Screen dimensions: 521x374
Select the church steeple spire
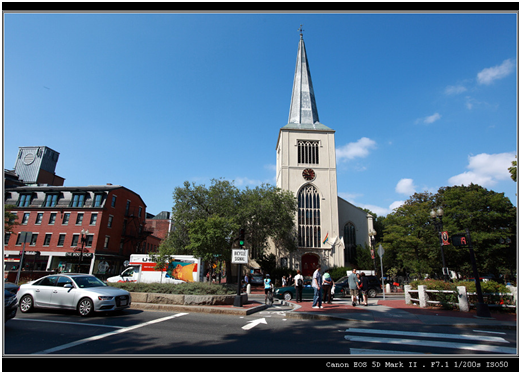pos(303,80)
